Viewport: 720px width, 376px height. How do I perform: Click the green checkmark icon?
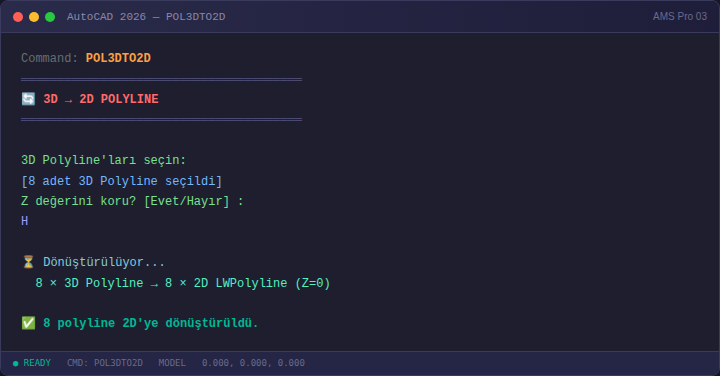pyautogui.click(x=28, y=323)
